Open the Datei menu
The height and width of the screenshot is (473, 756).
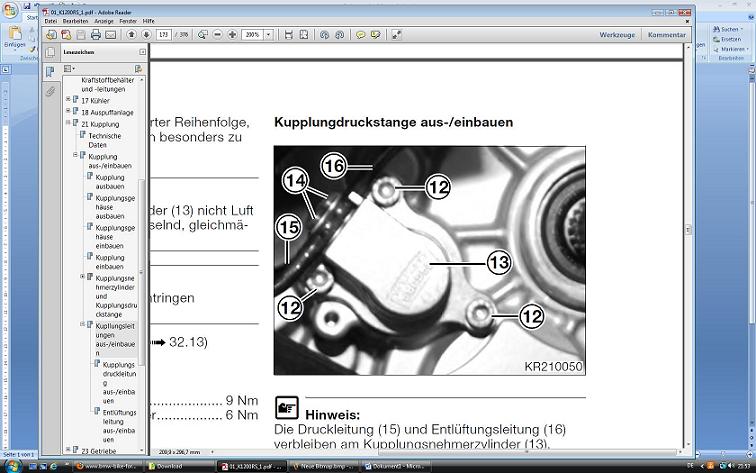(51, 21)
